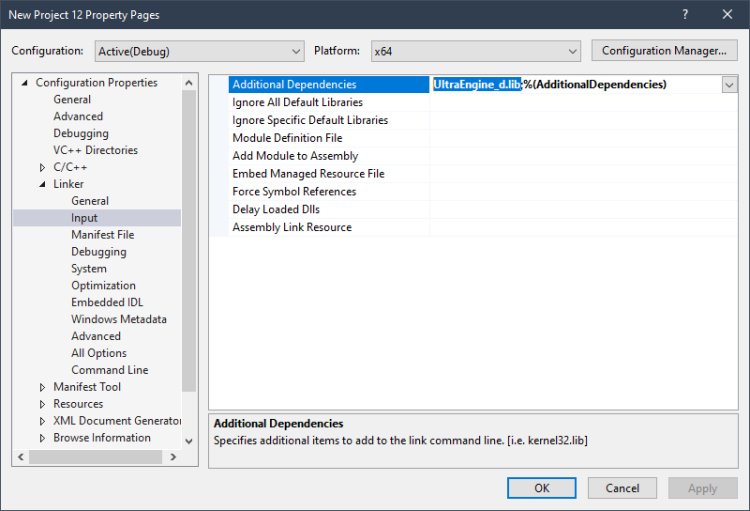Collapse the Configuration Properties tree node

click(x=25, y=83)
